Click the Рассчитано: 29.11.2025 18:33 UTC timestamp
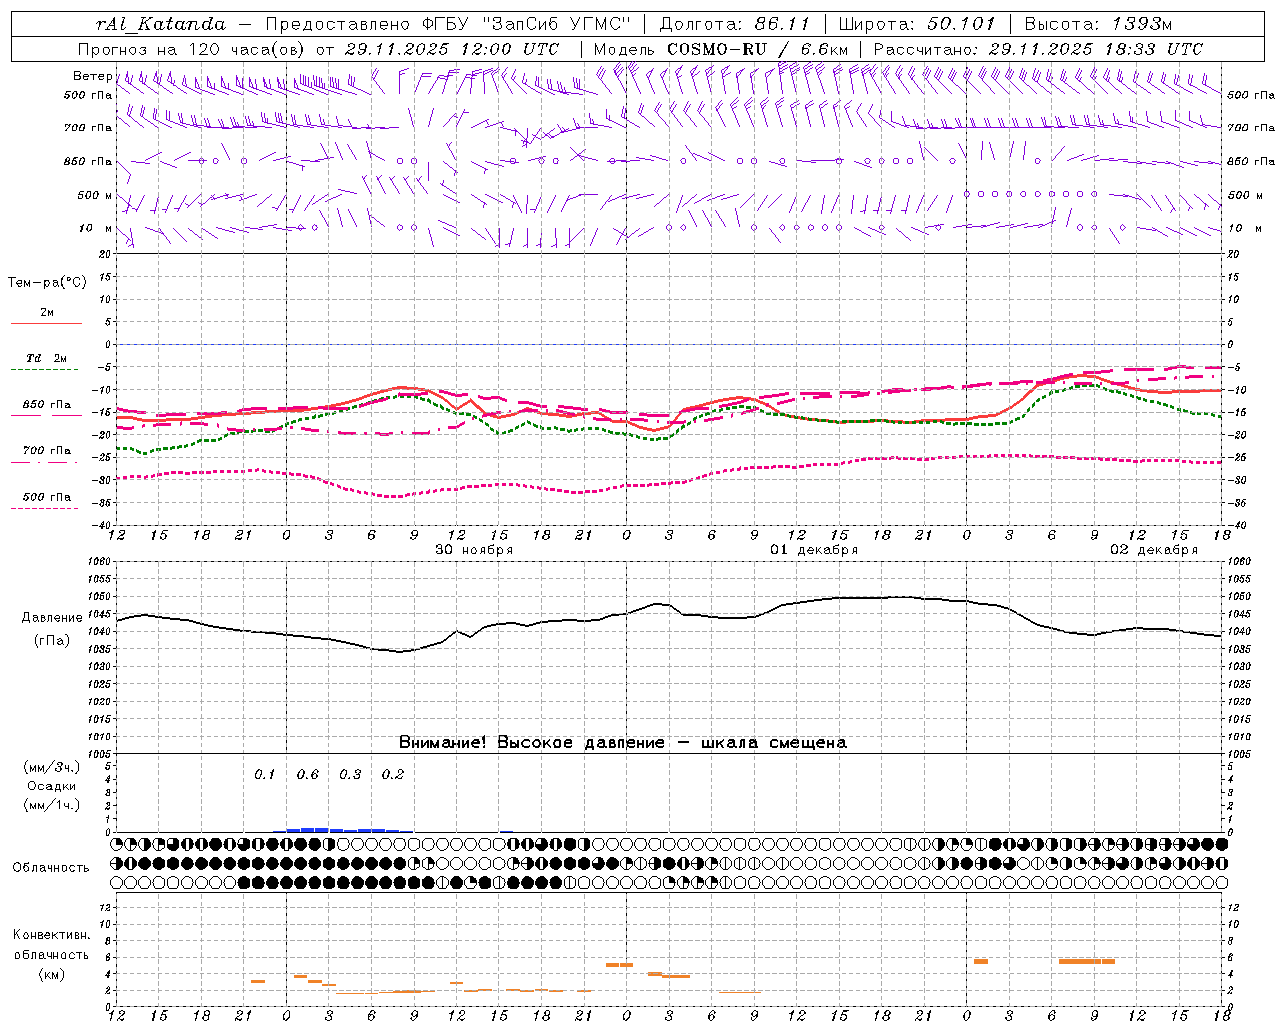This screenshot has height=1024, width=1280. pyautogui.click(x=1038, y=49)
